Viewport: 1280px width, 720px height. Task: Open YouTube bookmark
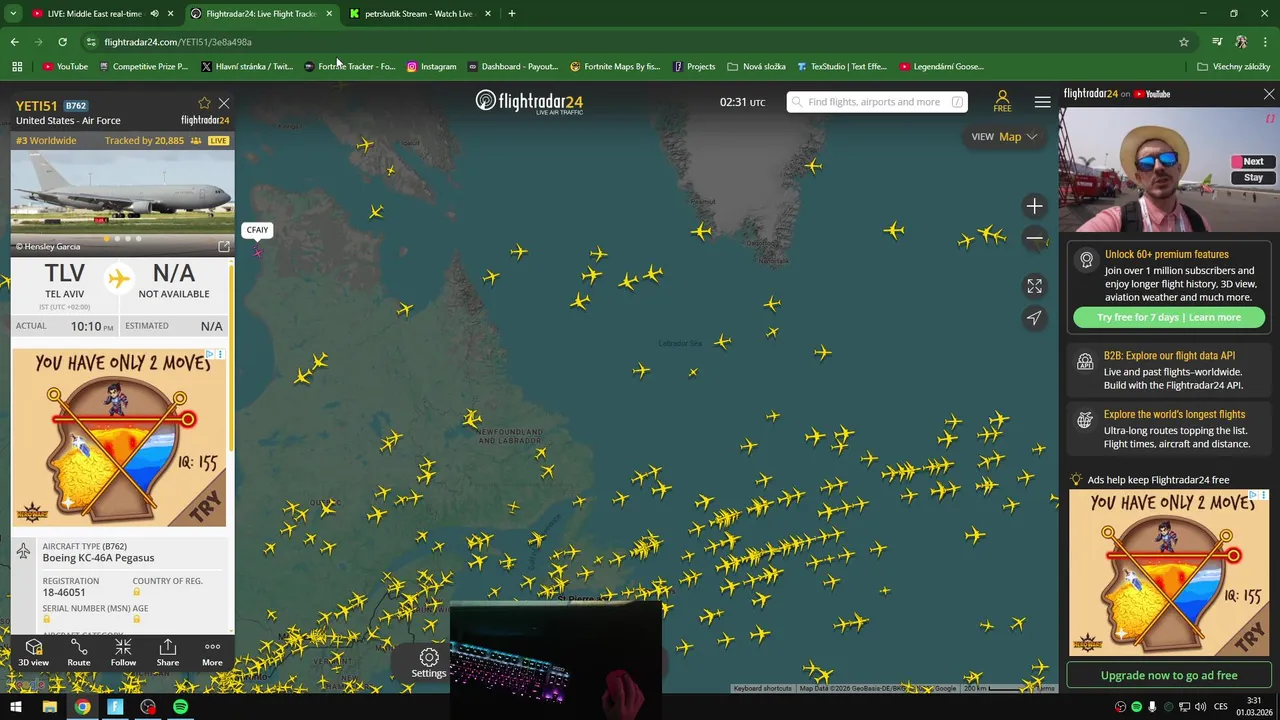coord(65,67)
